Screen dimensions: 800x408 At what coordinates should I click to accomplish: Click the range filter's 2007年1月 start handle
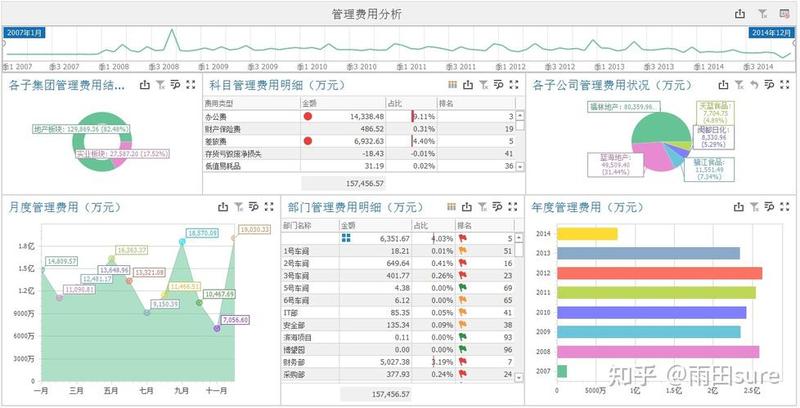click(24, 33)
